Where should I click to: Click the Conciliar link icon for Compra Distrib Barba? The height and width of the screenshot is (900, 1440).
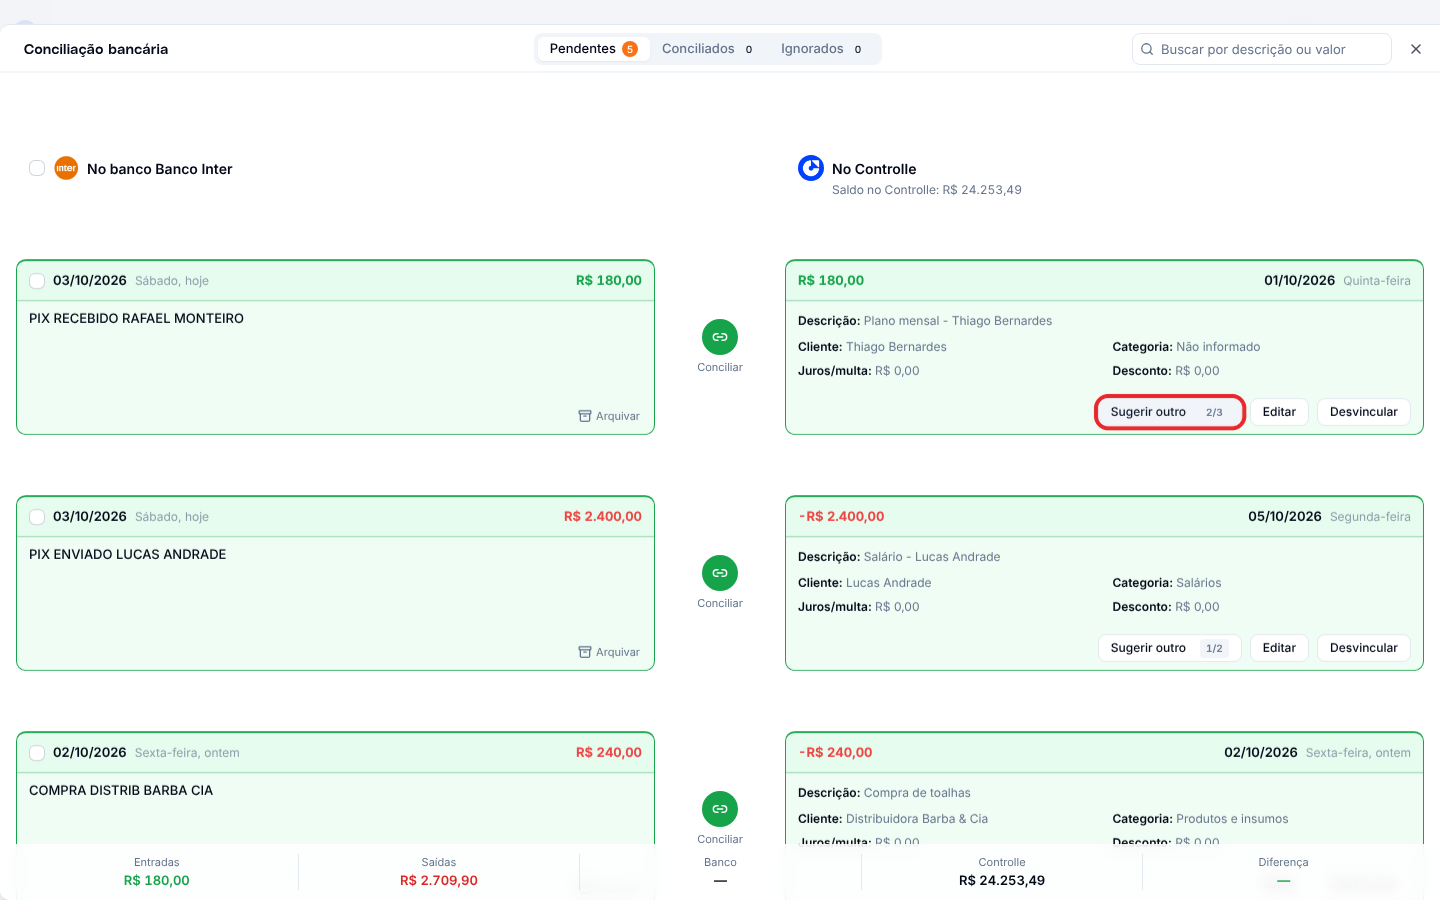tap(720, 809)
